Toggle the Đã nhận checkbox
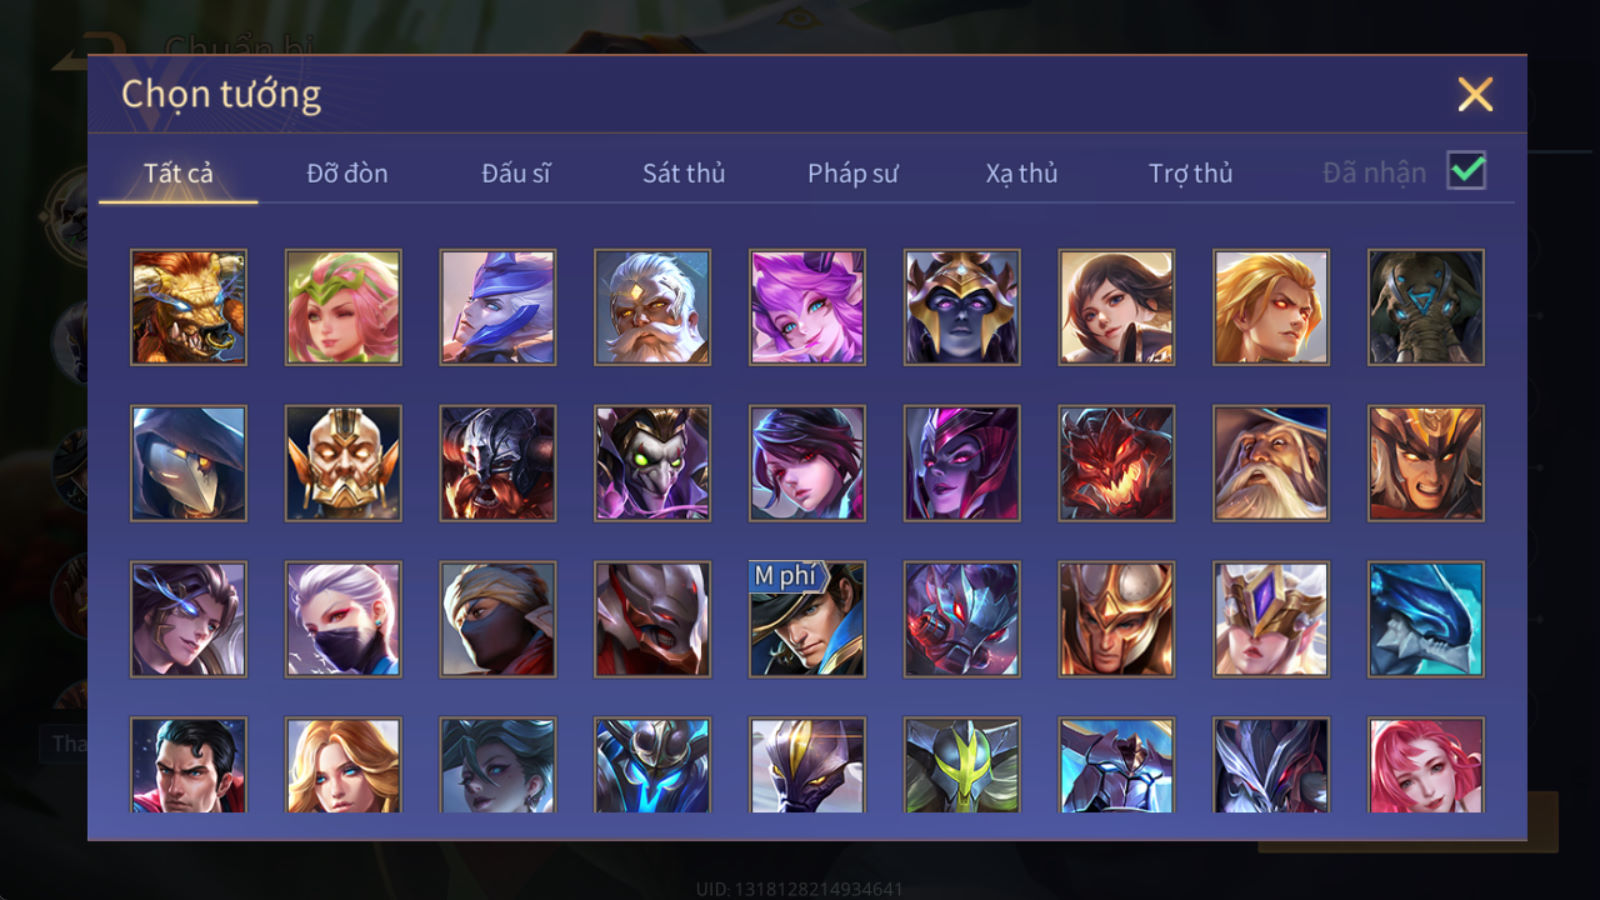This screenshot has width=1600, height=900. coord(1466,171)
